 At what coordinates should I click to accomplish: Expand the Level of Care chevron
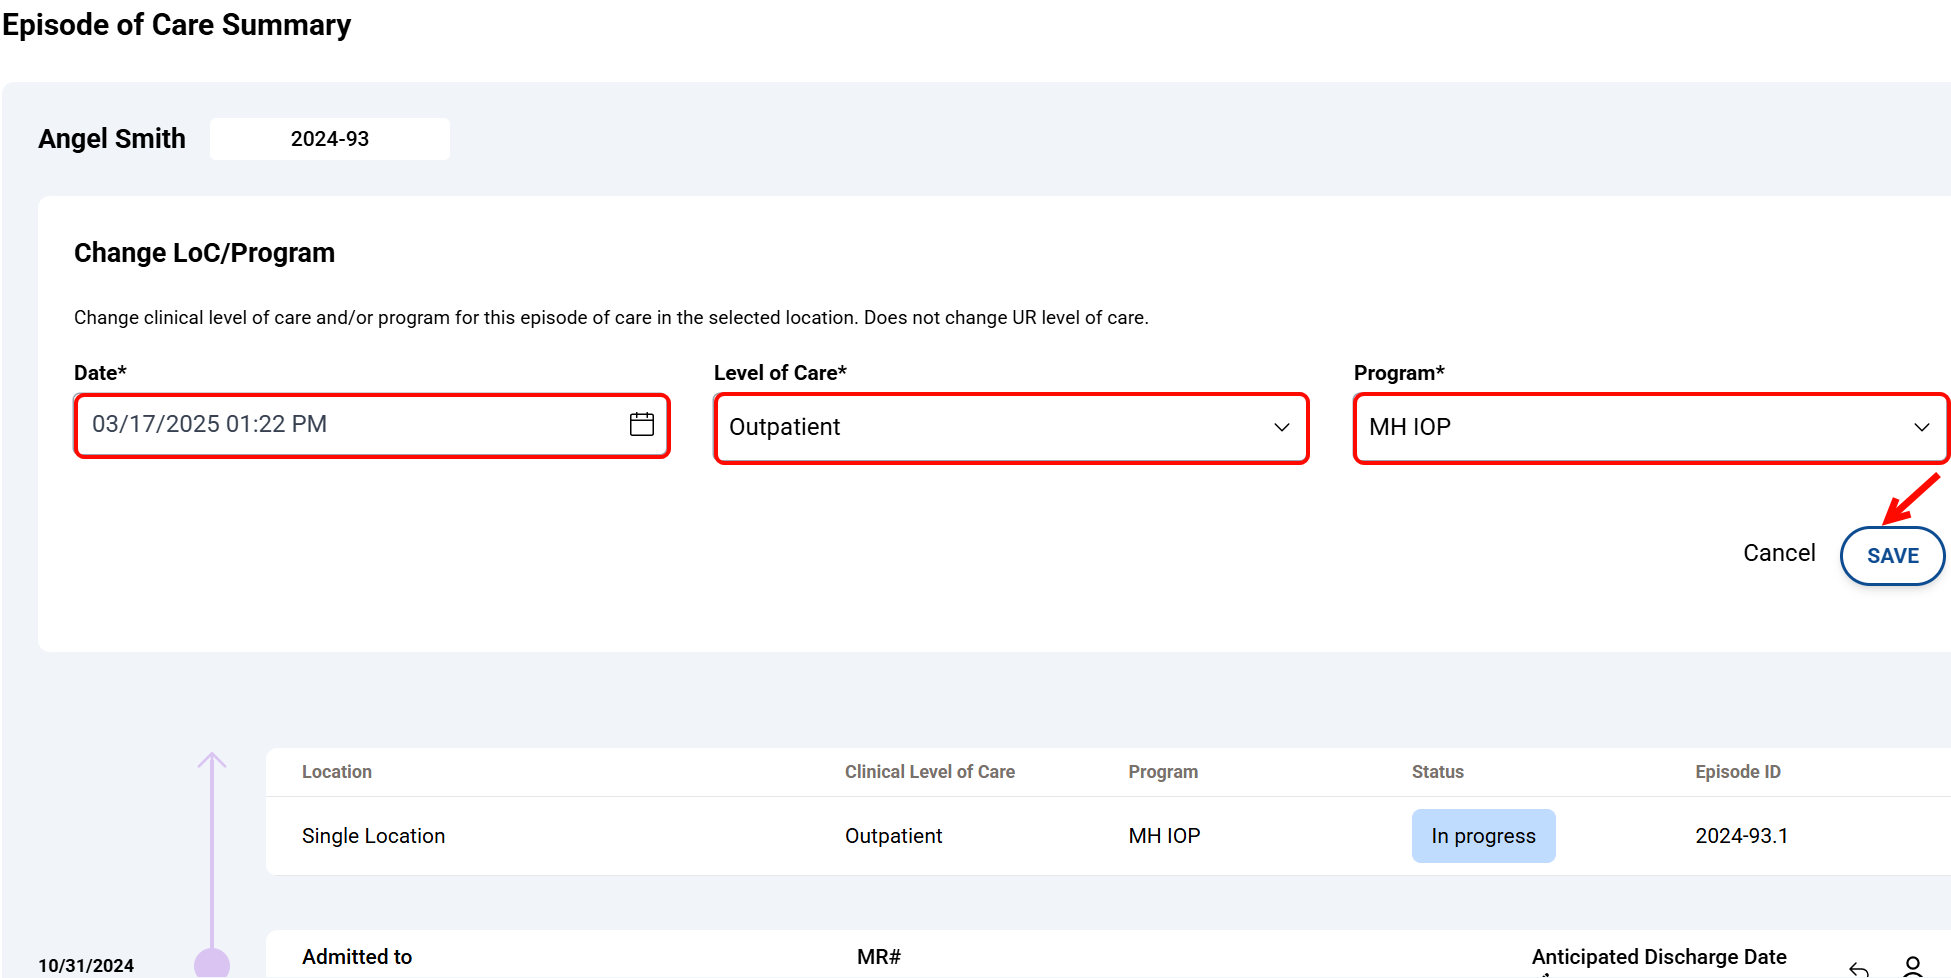tap(1281, 427)
